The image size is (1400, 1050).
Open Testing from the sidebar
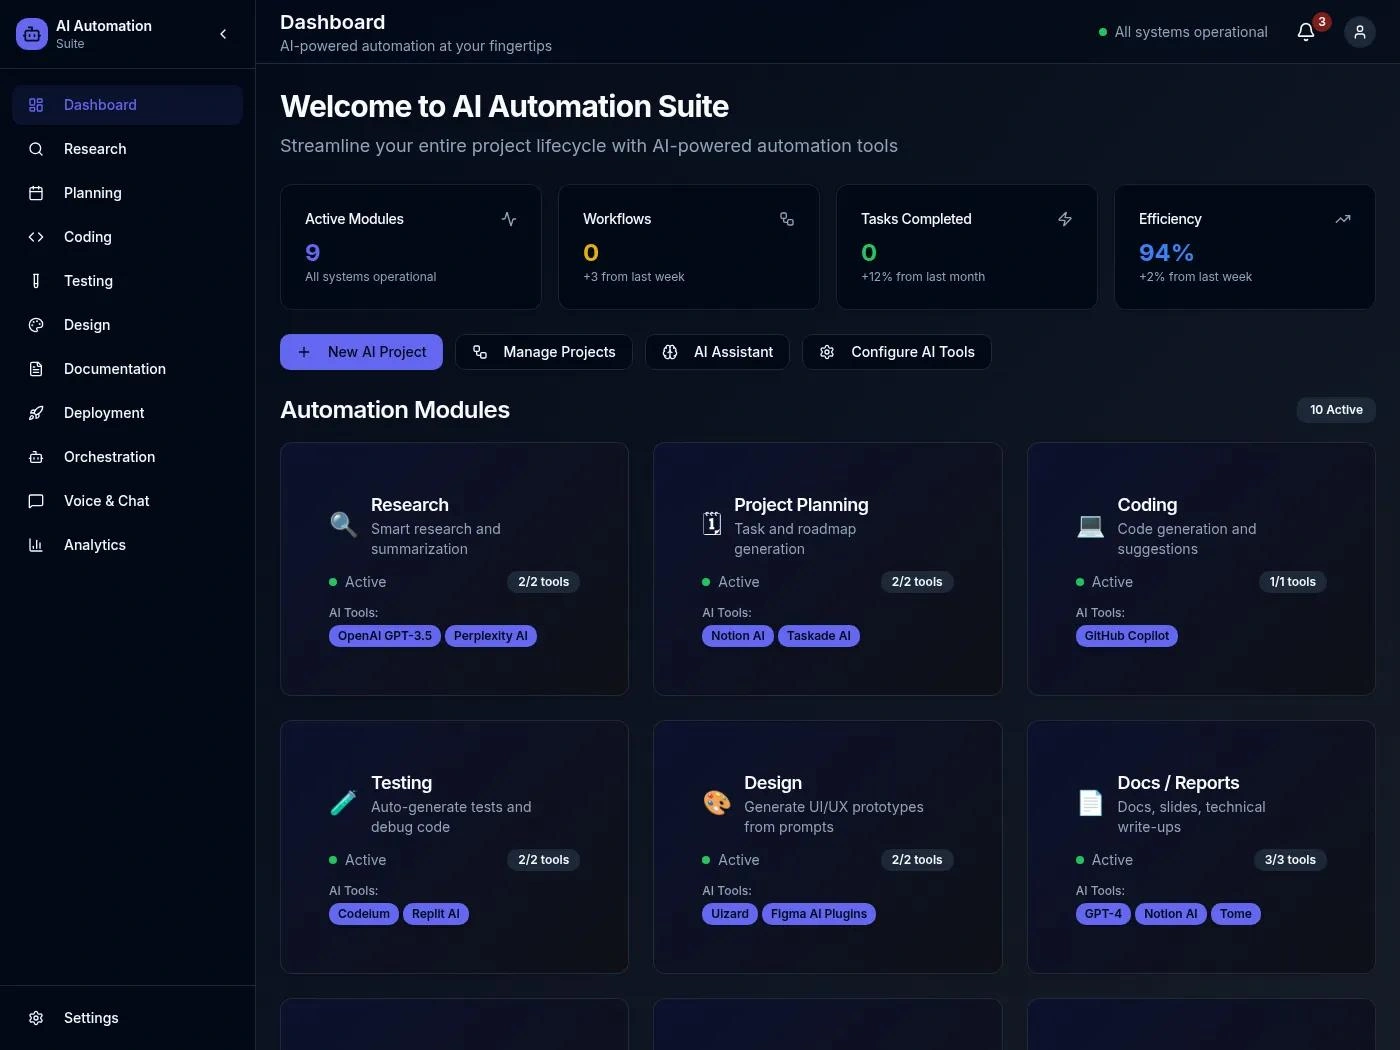click(127, 281)
